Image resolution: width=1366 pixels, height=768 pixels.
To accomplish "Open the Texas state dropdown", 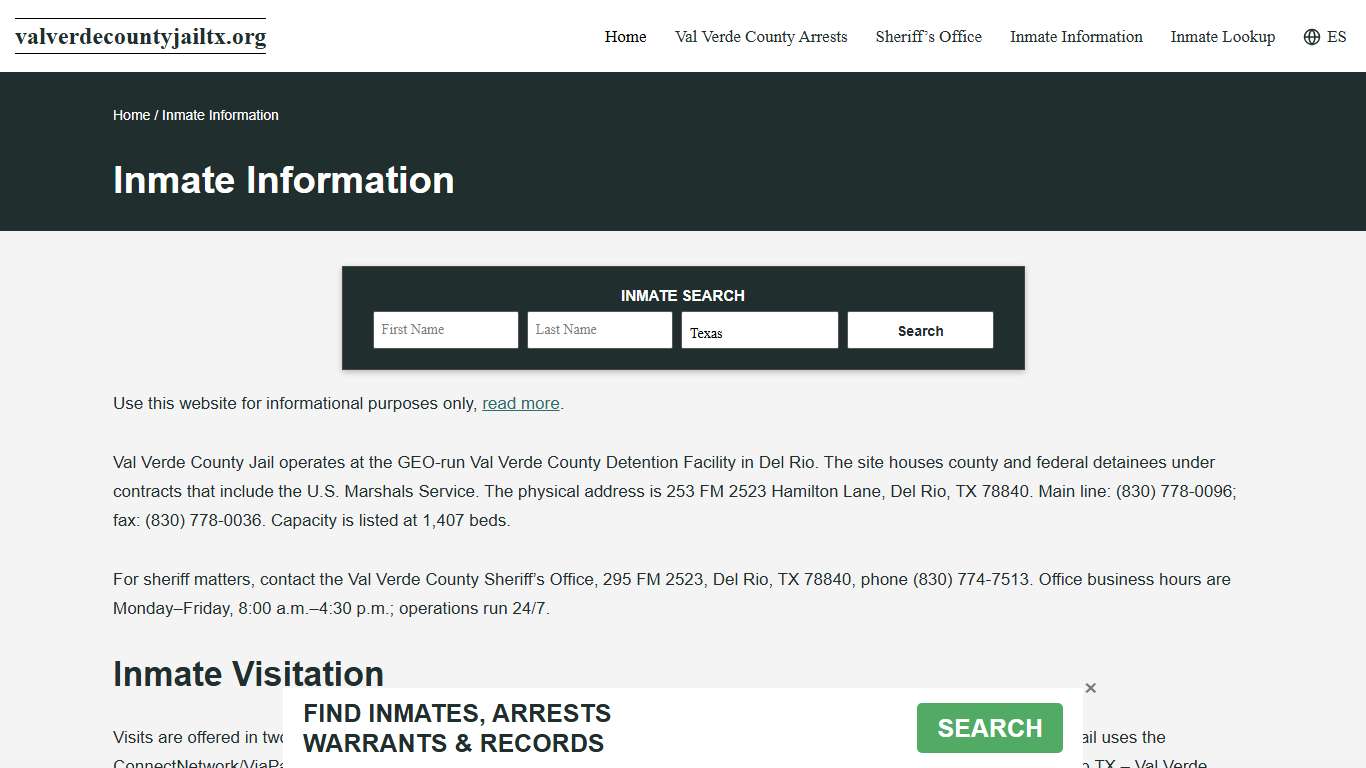I will click(759, 329).
